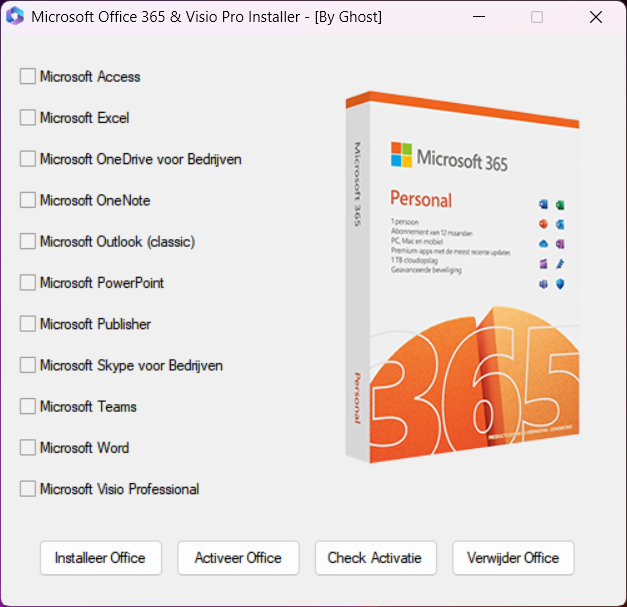Tick Microsoft OneDrive voor Bedrijven
The width and height of the screenshot is (627, 607).
[28, 159]
